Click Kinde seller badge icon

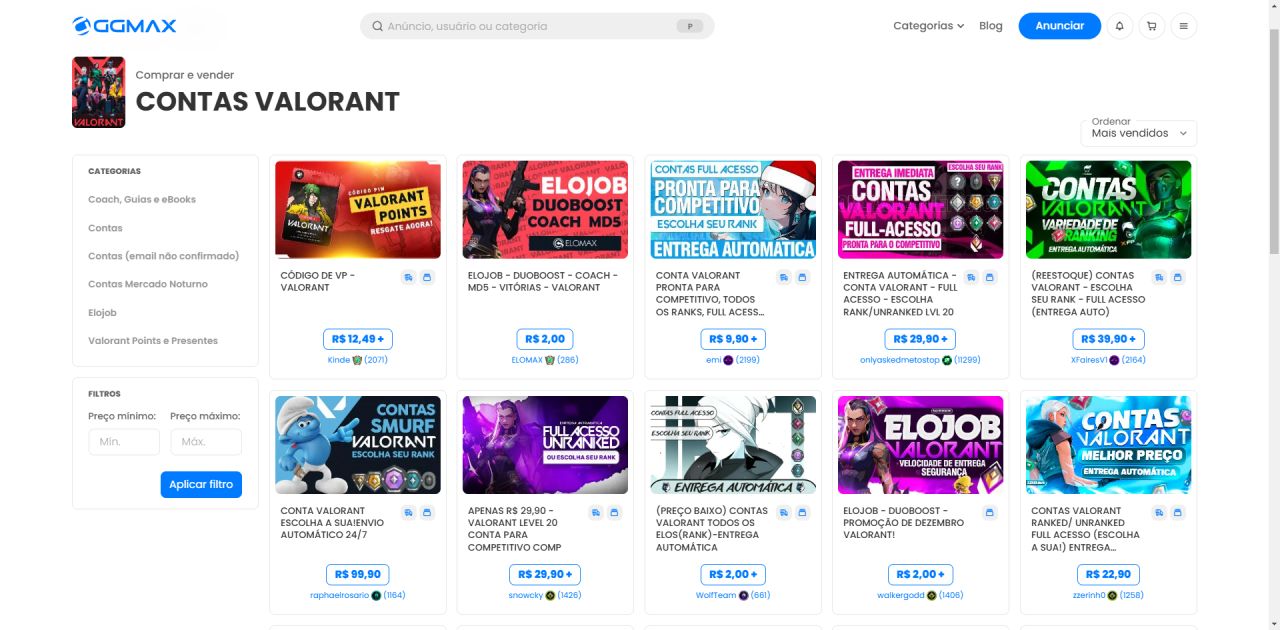click(x=357, y=360)
